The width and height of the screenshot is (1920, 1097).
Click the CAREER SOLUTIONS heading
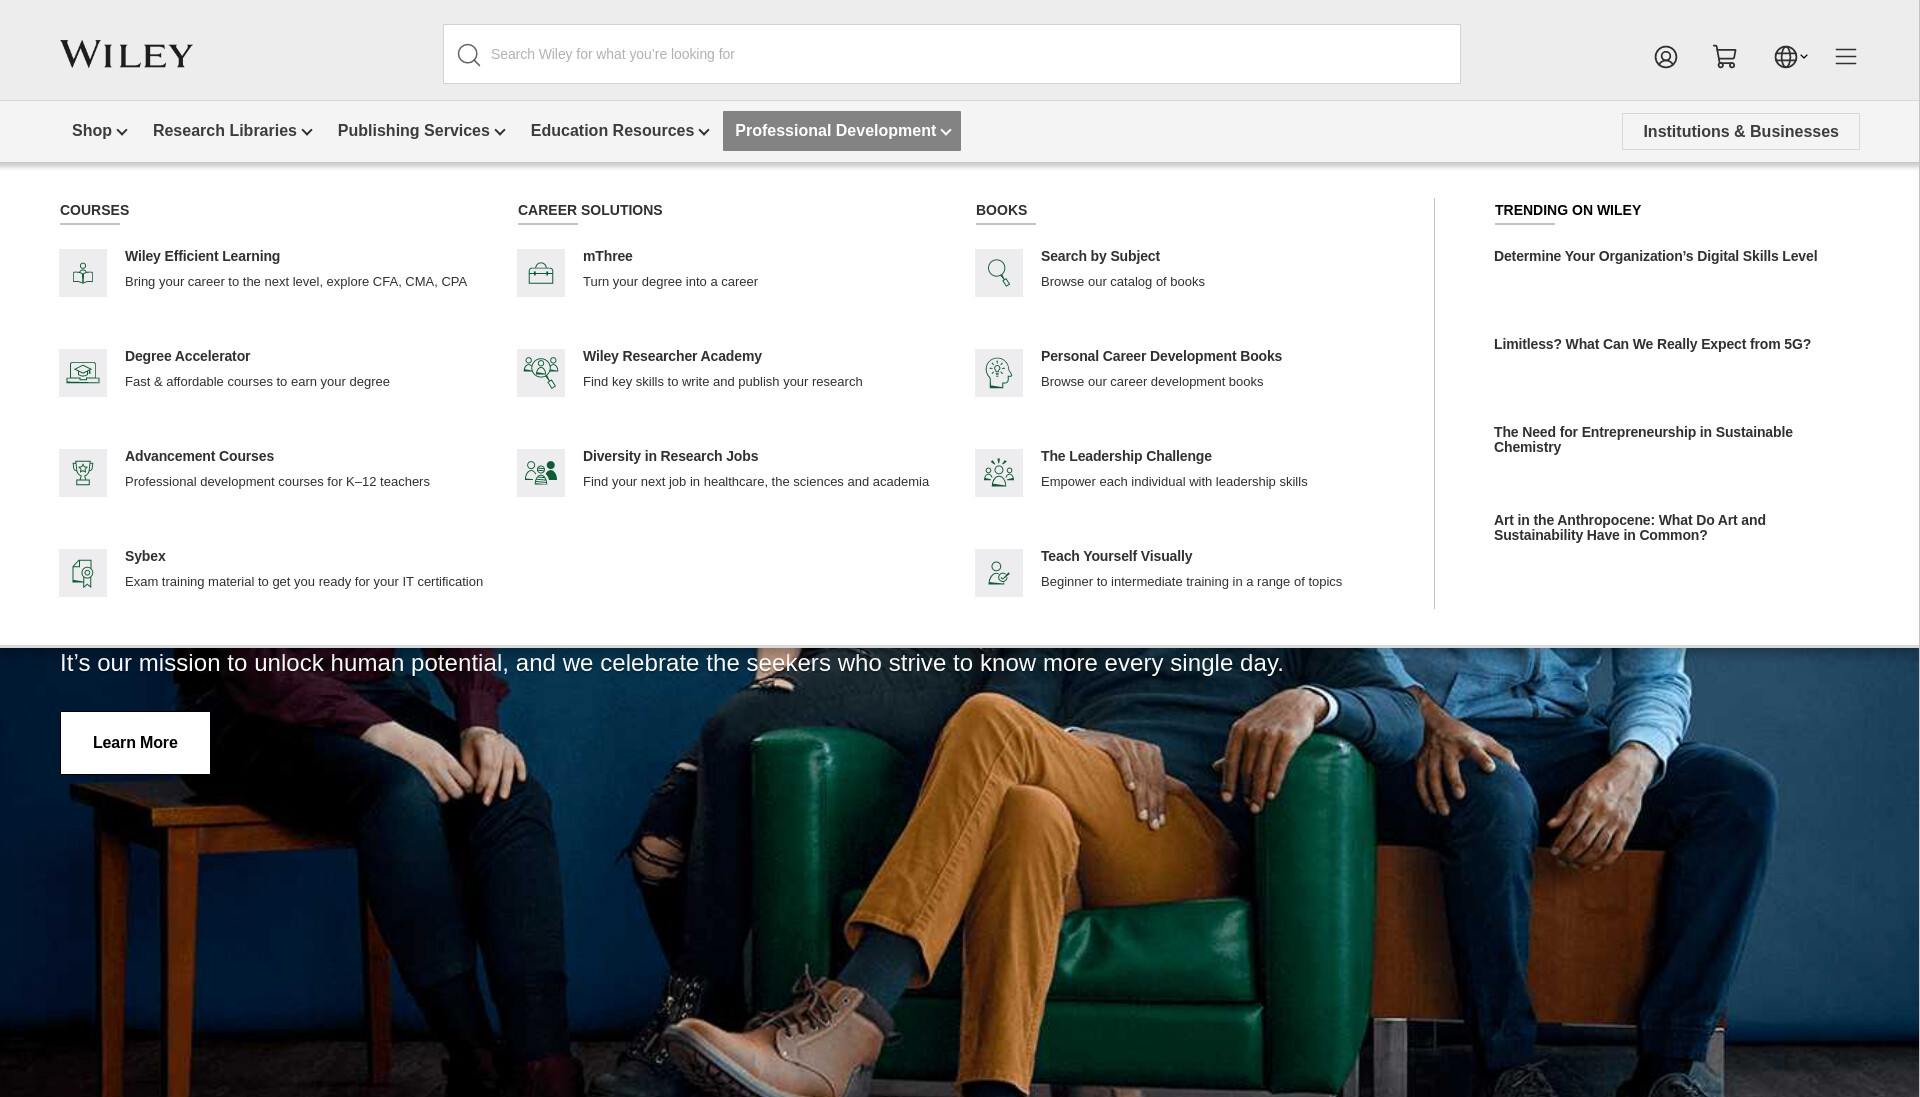590,210
